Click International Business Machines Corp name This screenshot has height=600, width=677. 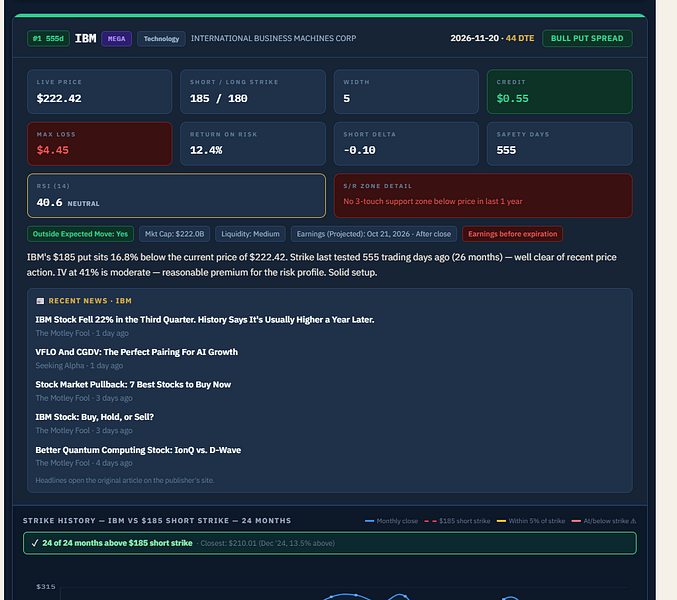click(273, 38)
